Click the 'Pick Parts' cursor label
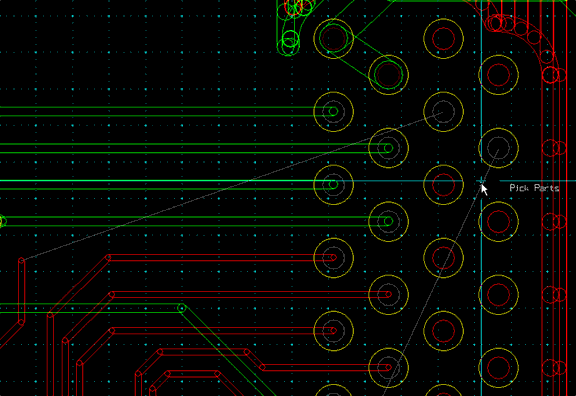The width and height of the screenshot is (576, 396). tap(534, 188)
